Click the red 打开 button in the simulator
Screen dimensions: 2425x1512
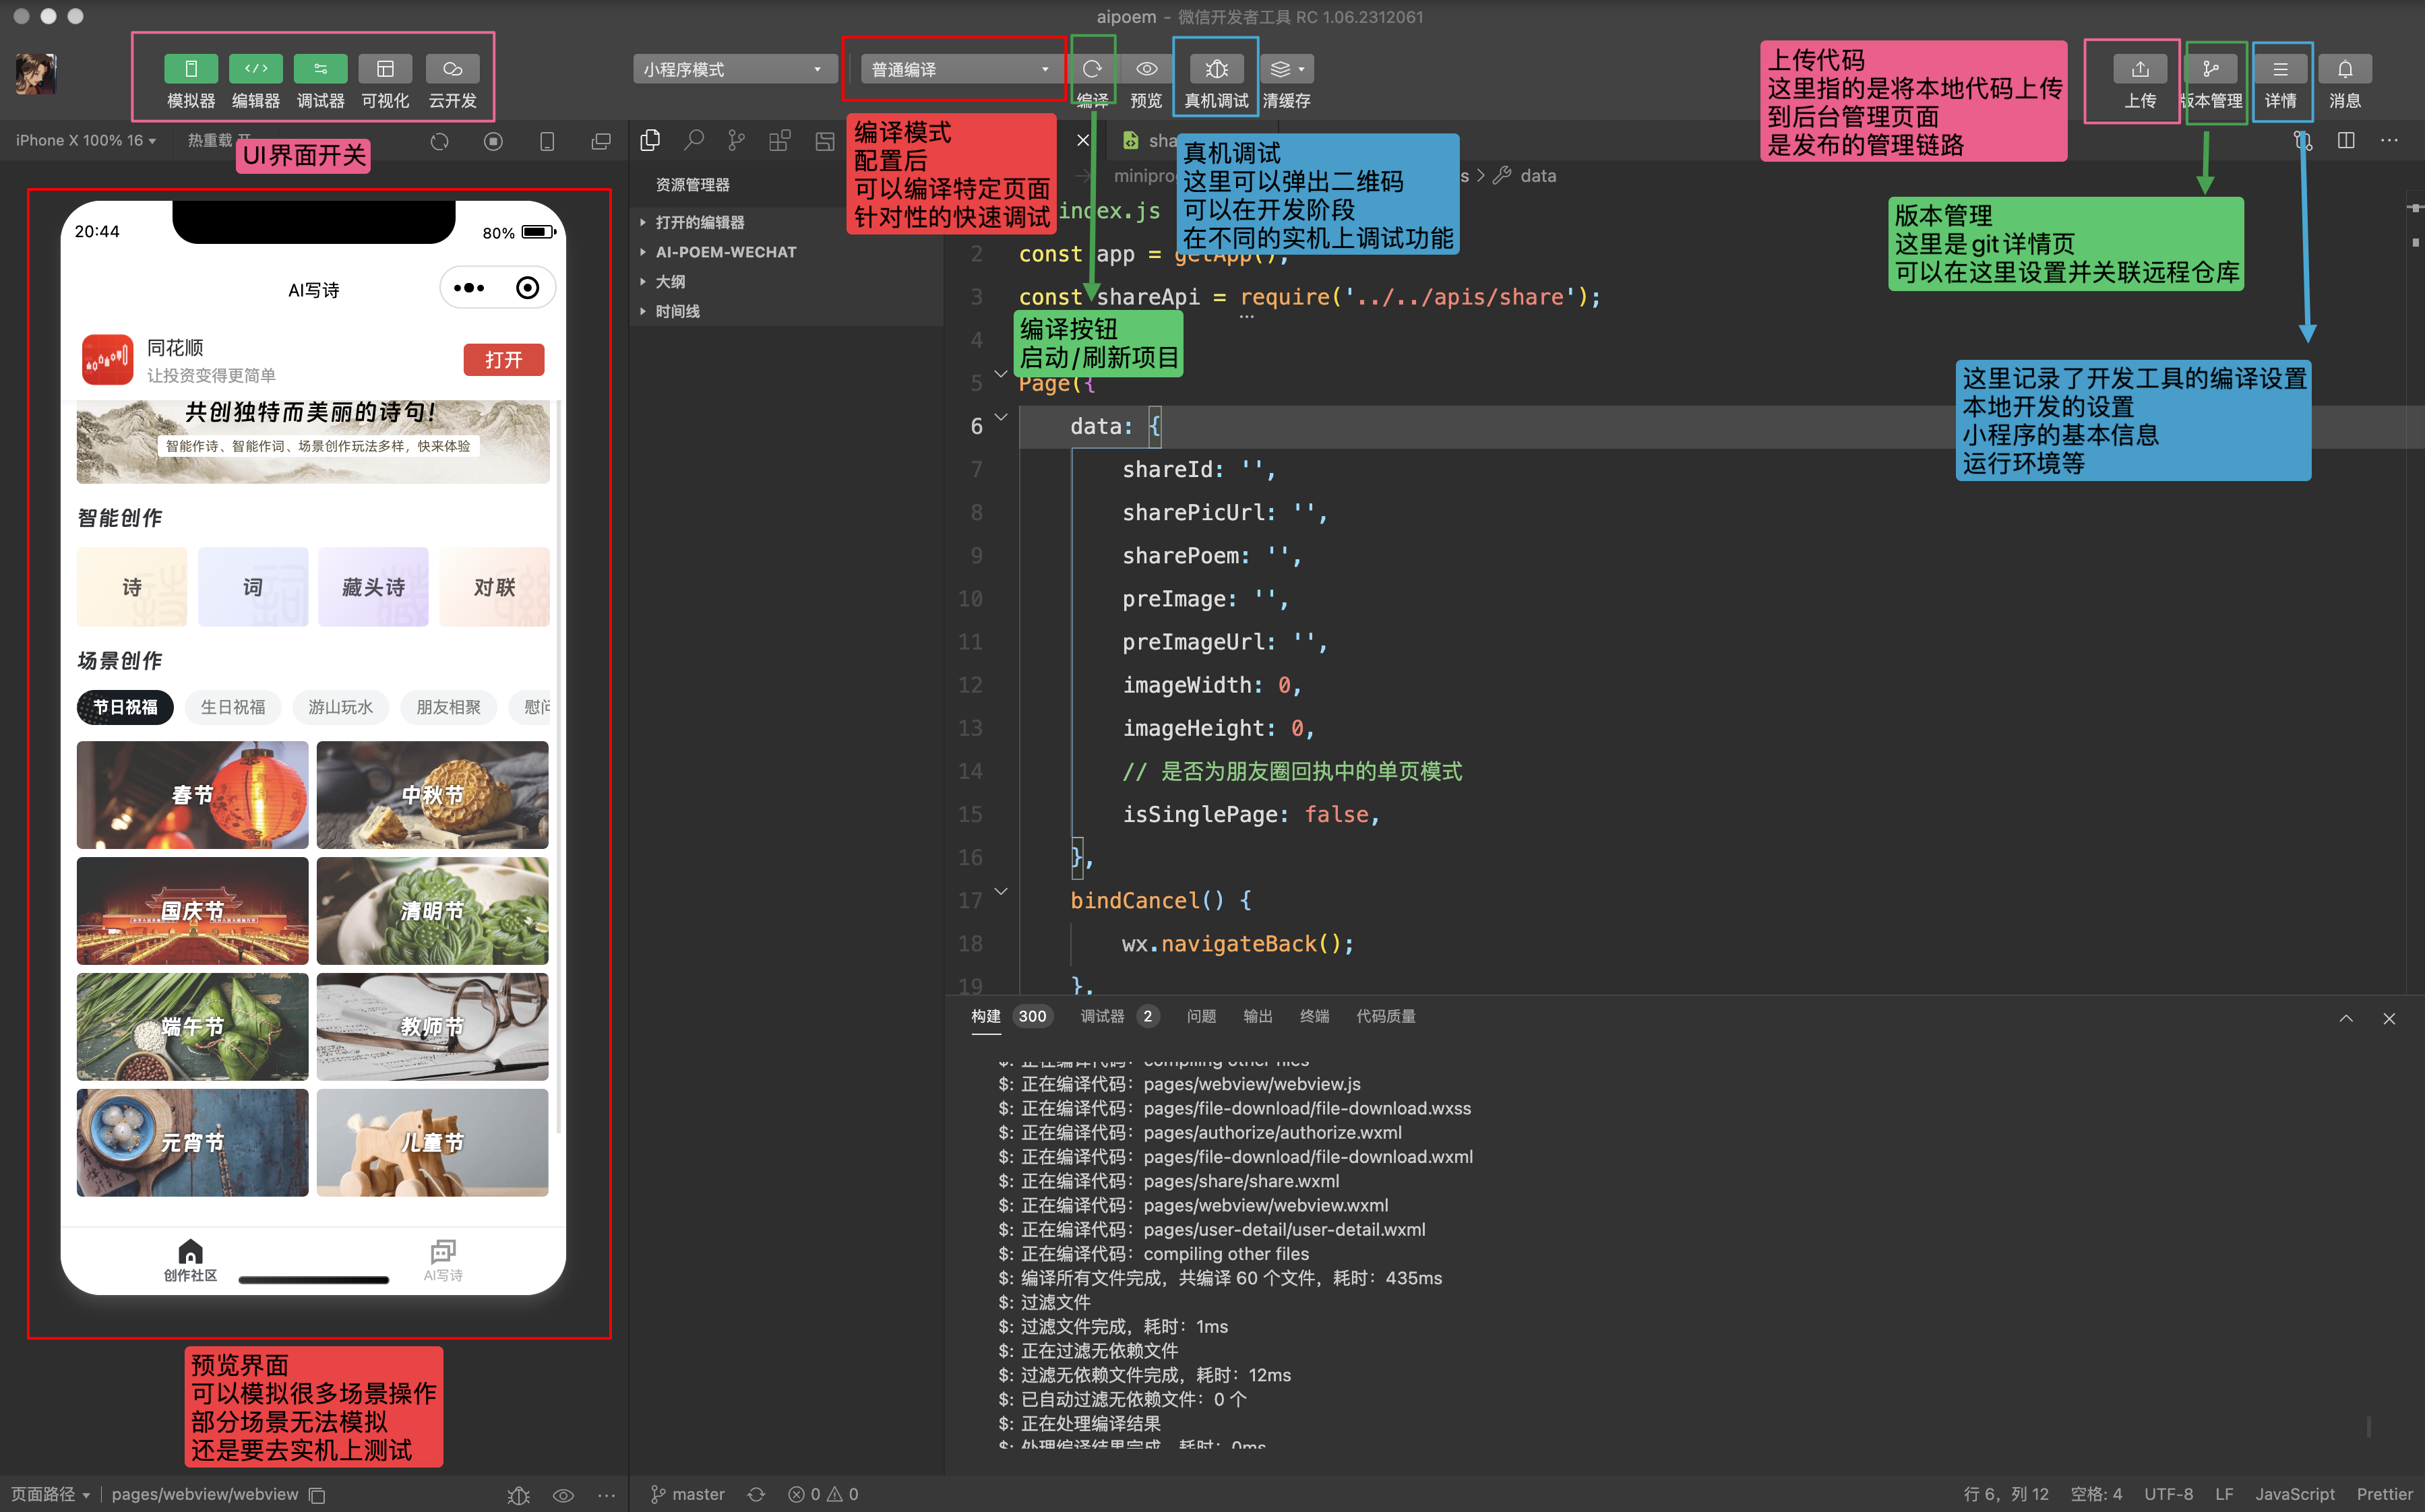click(503, 360)
